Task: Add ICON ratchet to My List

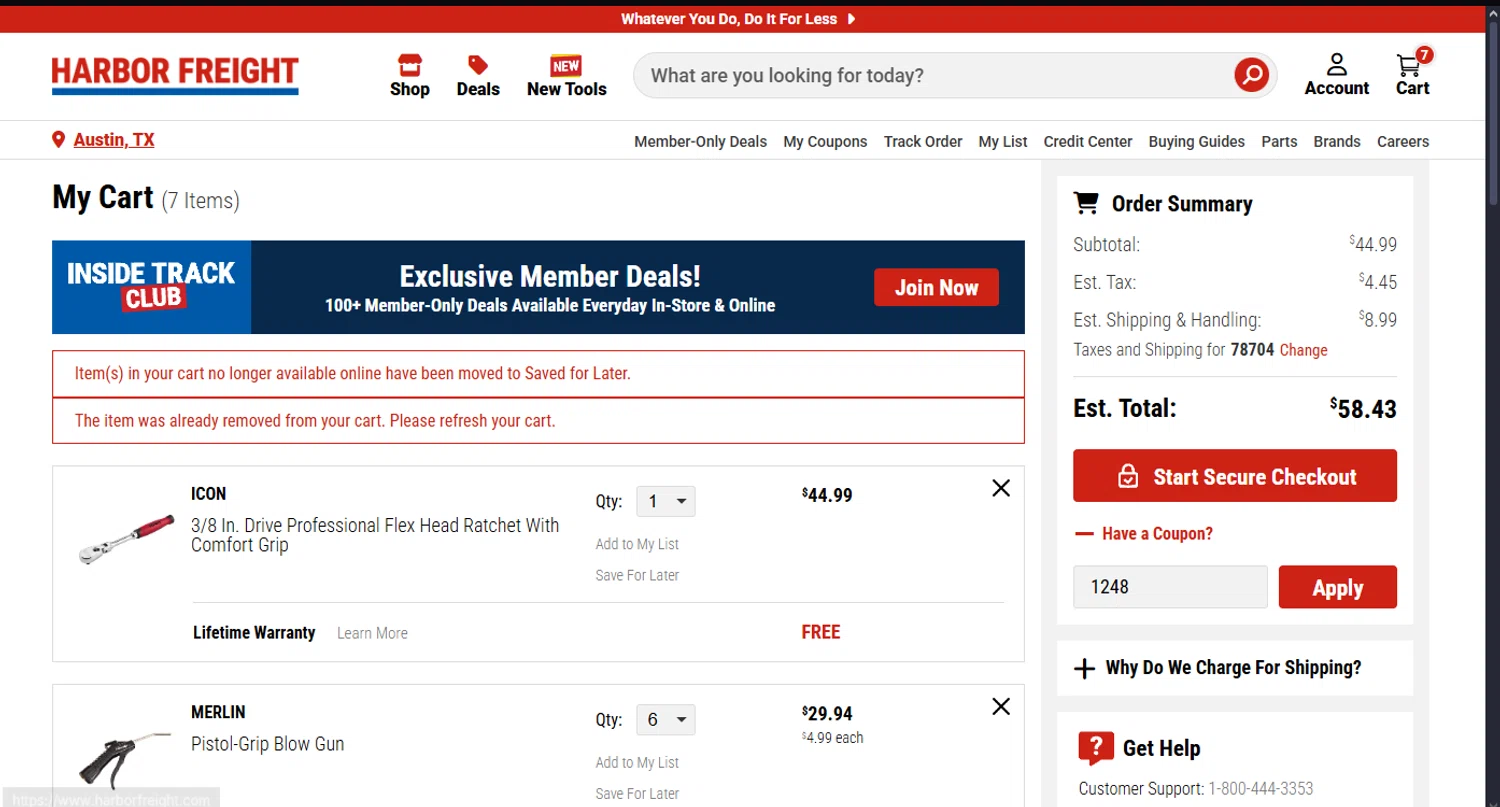Action: click(x=637, y=544)
